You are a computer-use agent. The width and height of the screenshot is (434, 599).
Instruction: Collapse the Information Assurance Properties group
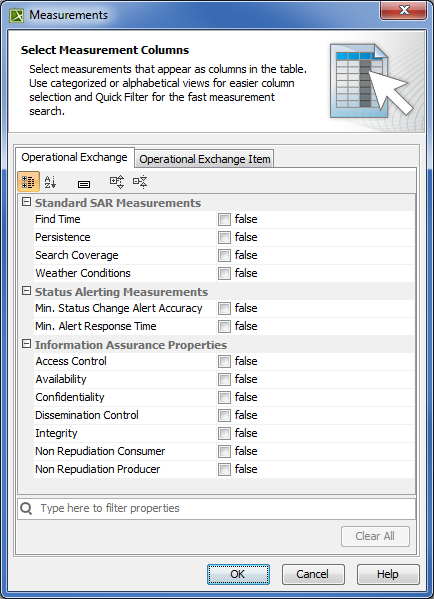coord(26,344)
